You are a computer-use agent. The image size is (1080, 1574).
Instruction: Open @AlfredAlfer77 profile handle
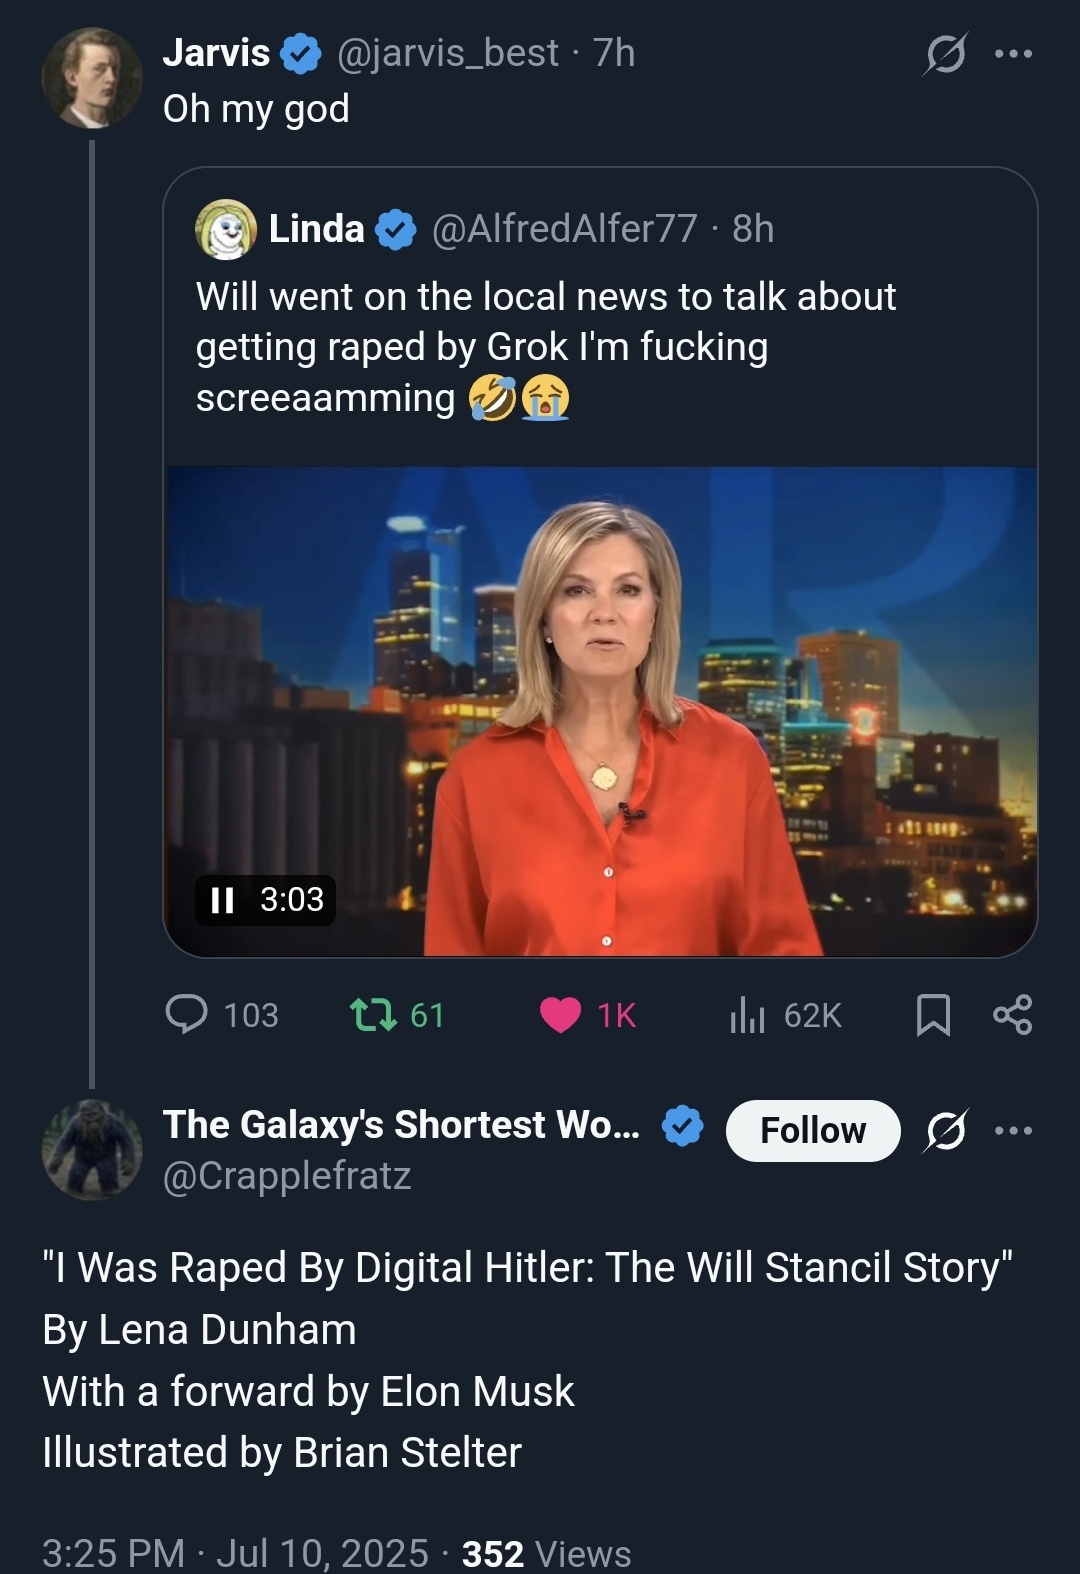pyautogui.click(x=564, y=229)
